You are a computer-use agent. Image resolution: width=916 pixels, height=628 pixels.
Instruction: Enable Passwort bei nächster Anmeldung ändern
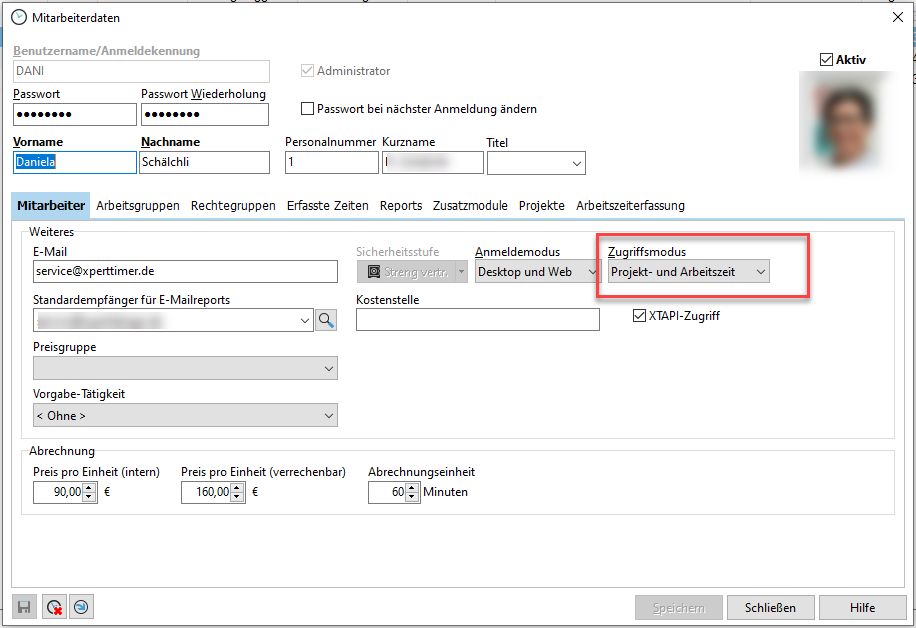coord(309,109)
